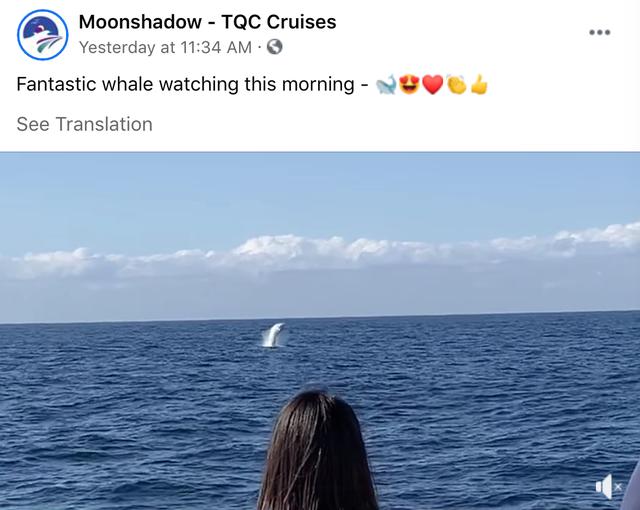Open the post timestamp Yesterday at 11:34 AM
Screen dimensions: 640x510
[165, 47]
